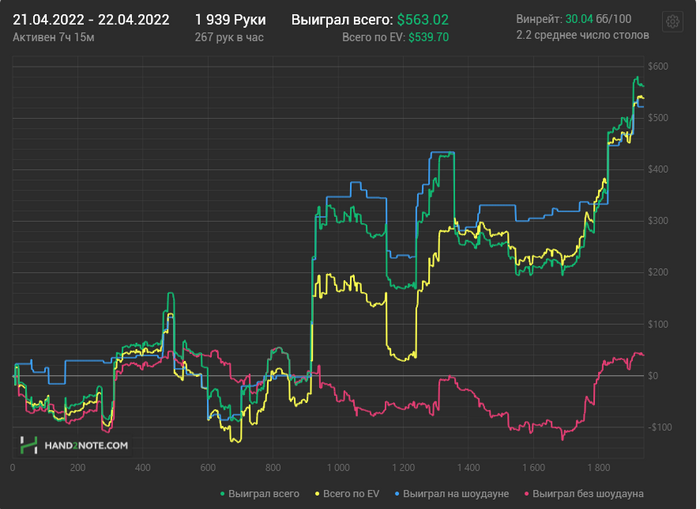Toggle 'Выиграл всего' line in legend

pyautogui.click(x=263, y=494)
